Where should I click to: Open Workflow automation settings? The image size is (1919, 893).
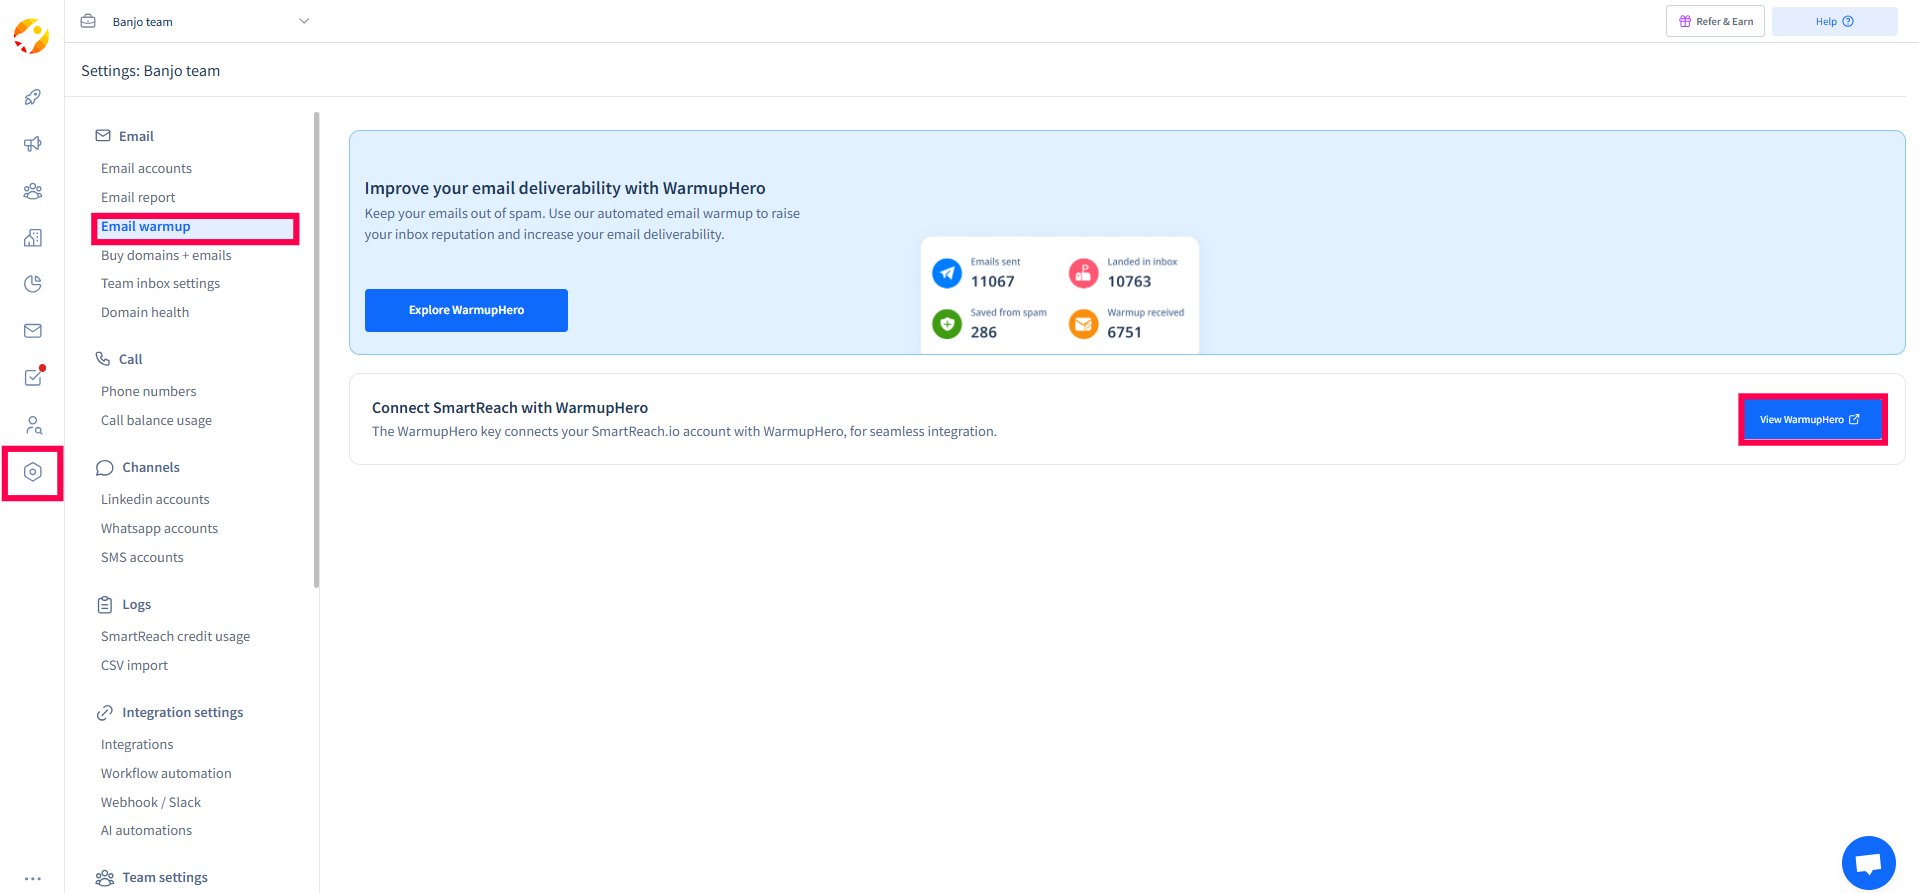click(166, 773)
